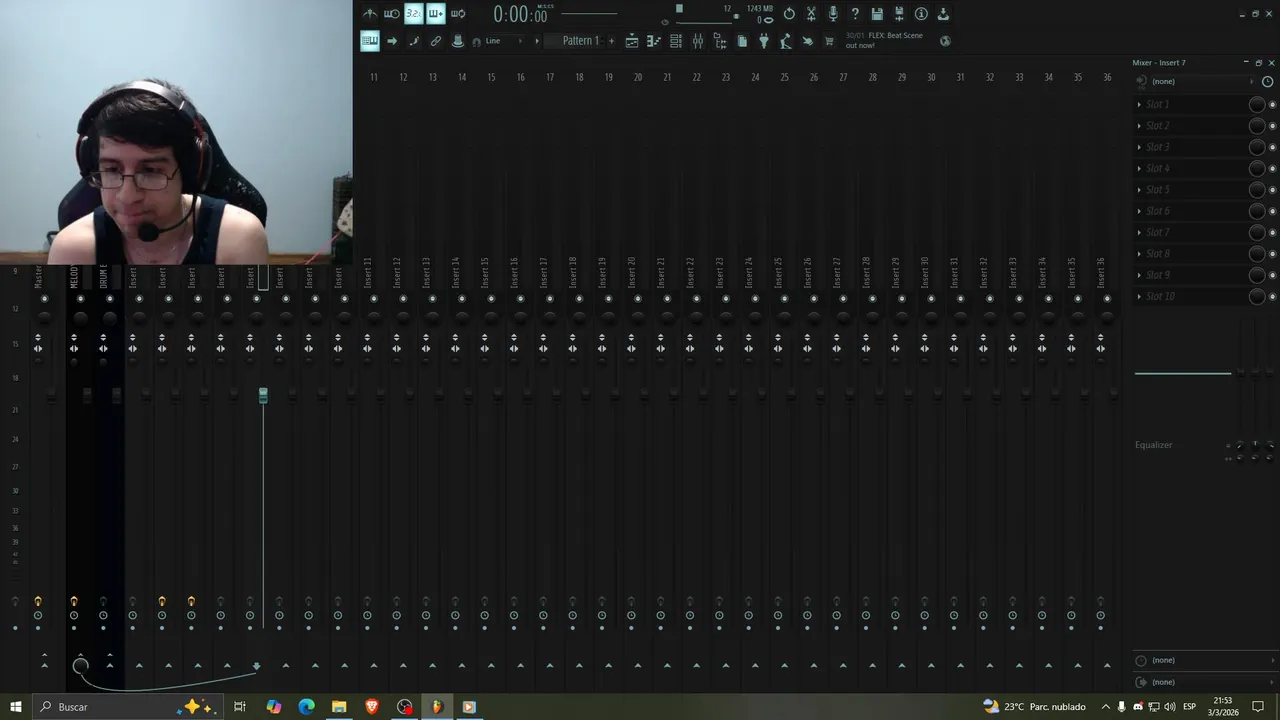1280x720 pixels.
Task: Click the globe icon beside news panel
Action: (945, 41)
